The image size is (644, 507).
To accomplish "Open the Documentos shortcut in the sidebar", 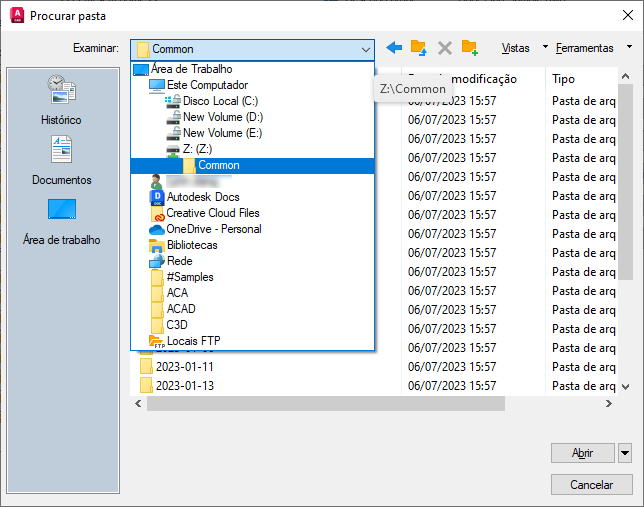I will pos(62,161).
